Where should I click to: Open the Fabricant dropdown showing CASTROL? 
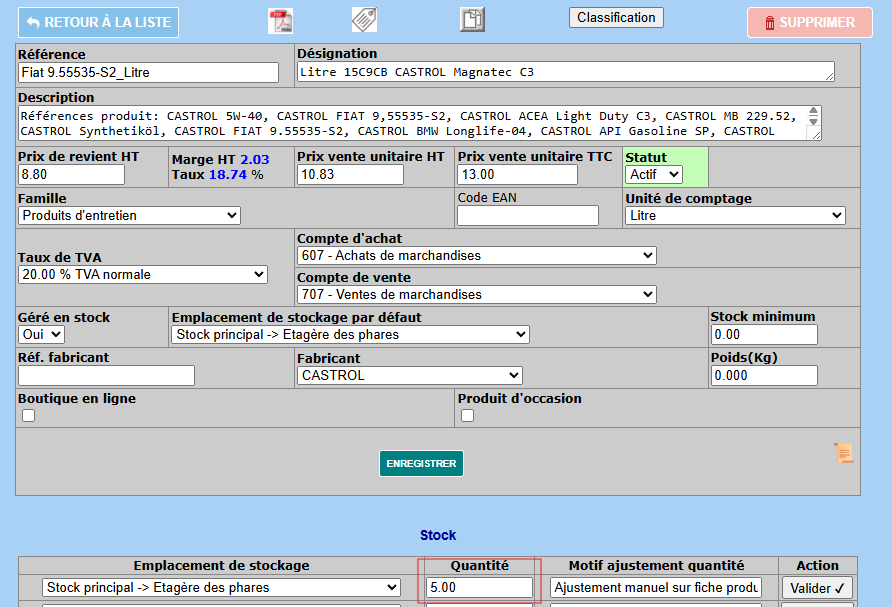pyautogui.click(x=410, y=375)
